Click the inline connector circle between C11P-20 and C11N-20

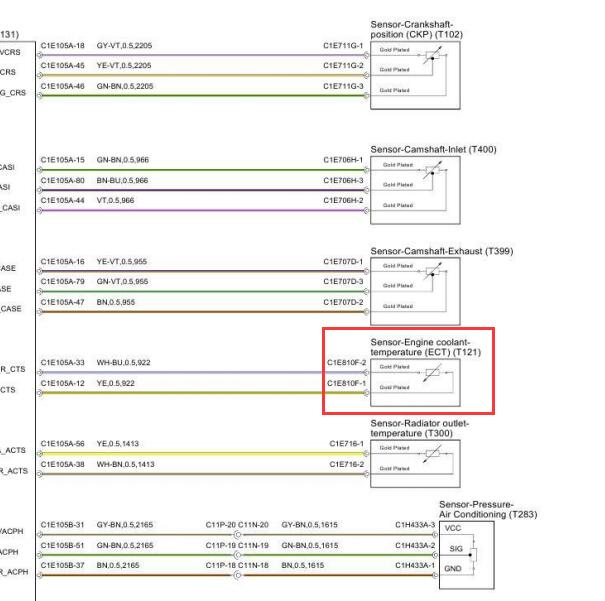tap(238, 535)
